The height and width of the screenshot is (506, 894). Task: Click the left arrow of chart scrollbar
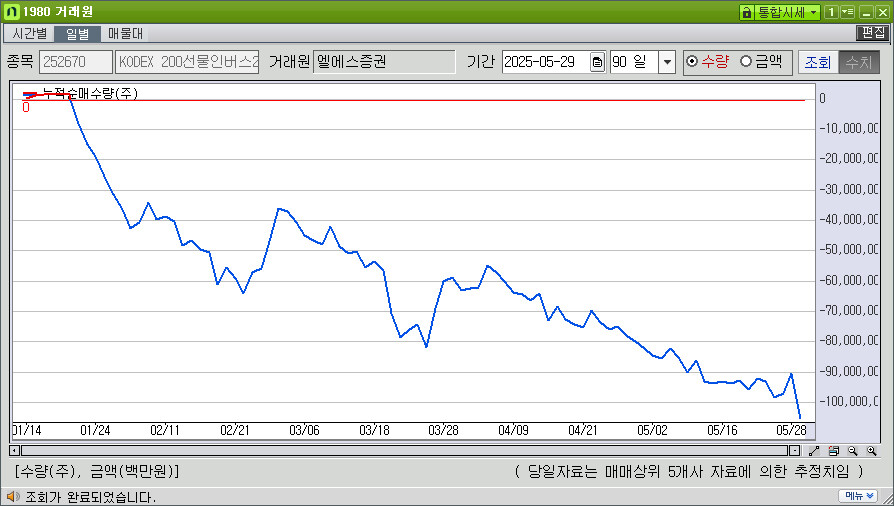point(15,451)
